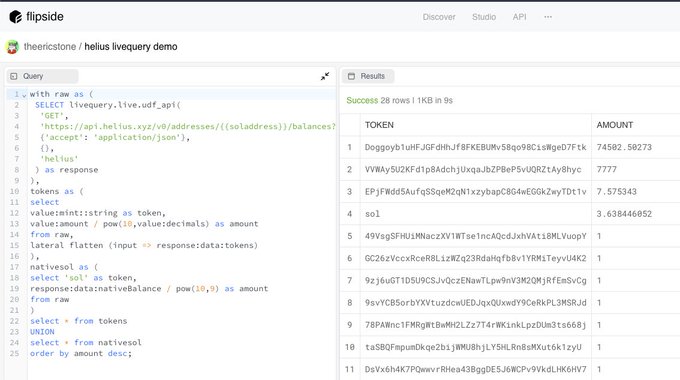This screenshot has width=680, height=380.
Task: Select token cell starting with GC26zVccxRceR8
Action: pyautogui.click(x=475, y=258)
